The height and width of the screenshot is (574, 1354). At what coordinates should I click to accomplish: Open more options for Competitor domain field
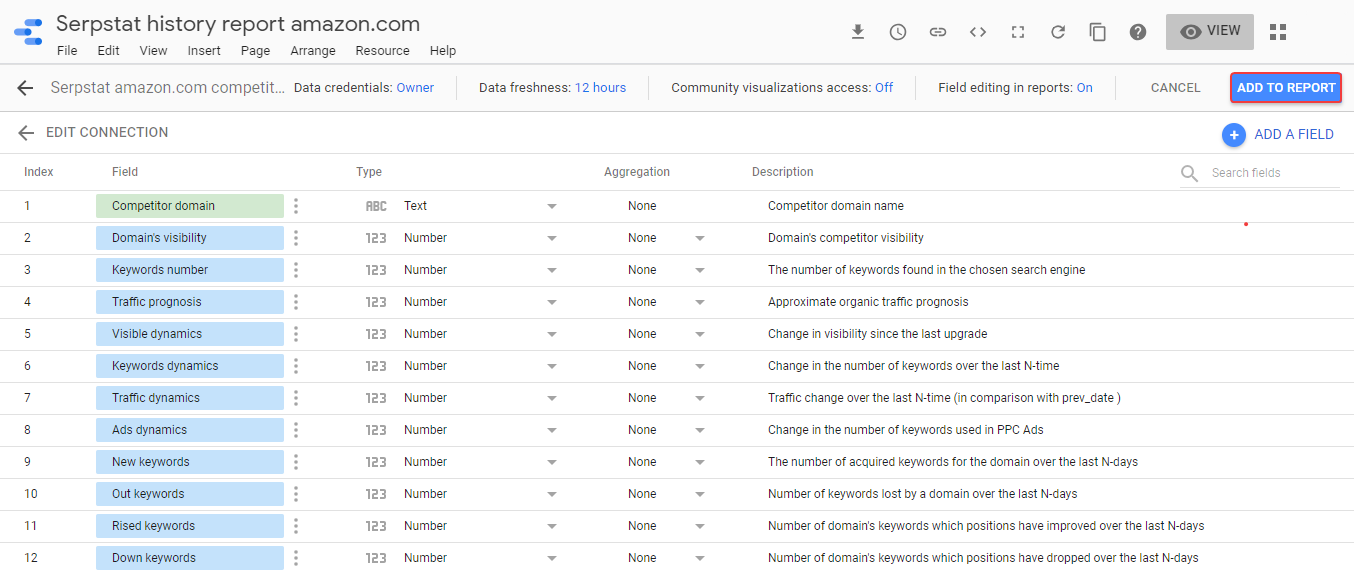296,206
